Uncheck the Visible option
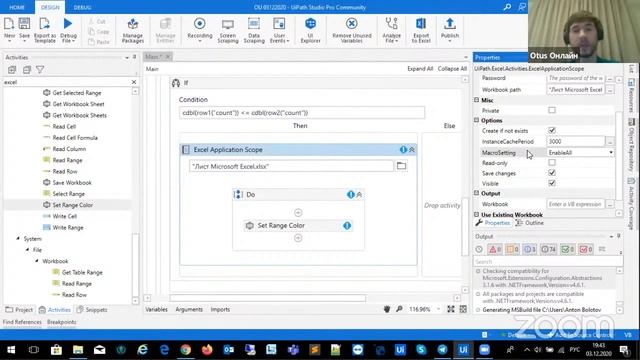The image size is (640, 360). pos(552,183)
